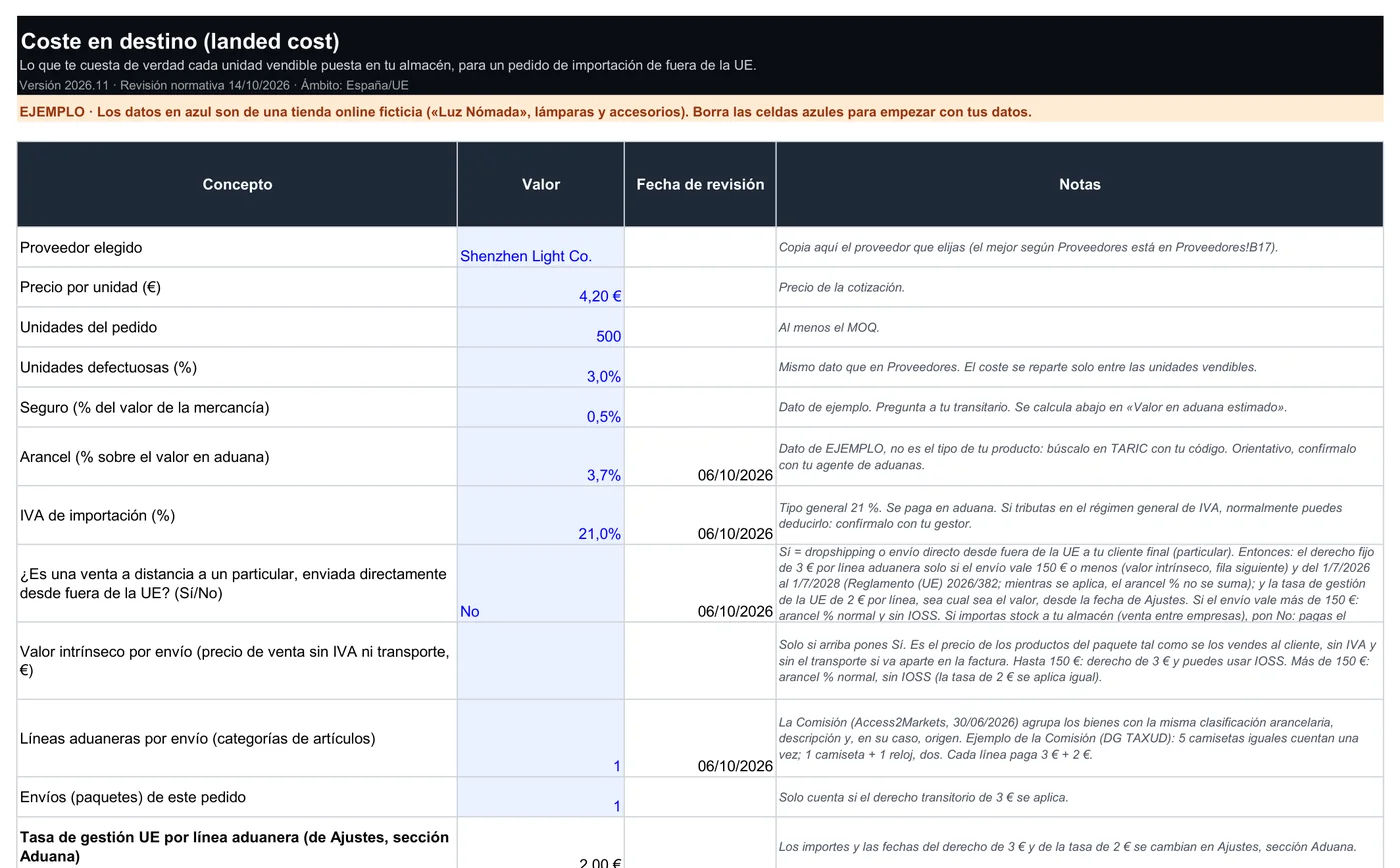Select the 06/10/2026 date in the IVA row
The height and width of the screenshot is (868, 1400).
[735, 534]
